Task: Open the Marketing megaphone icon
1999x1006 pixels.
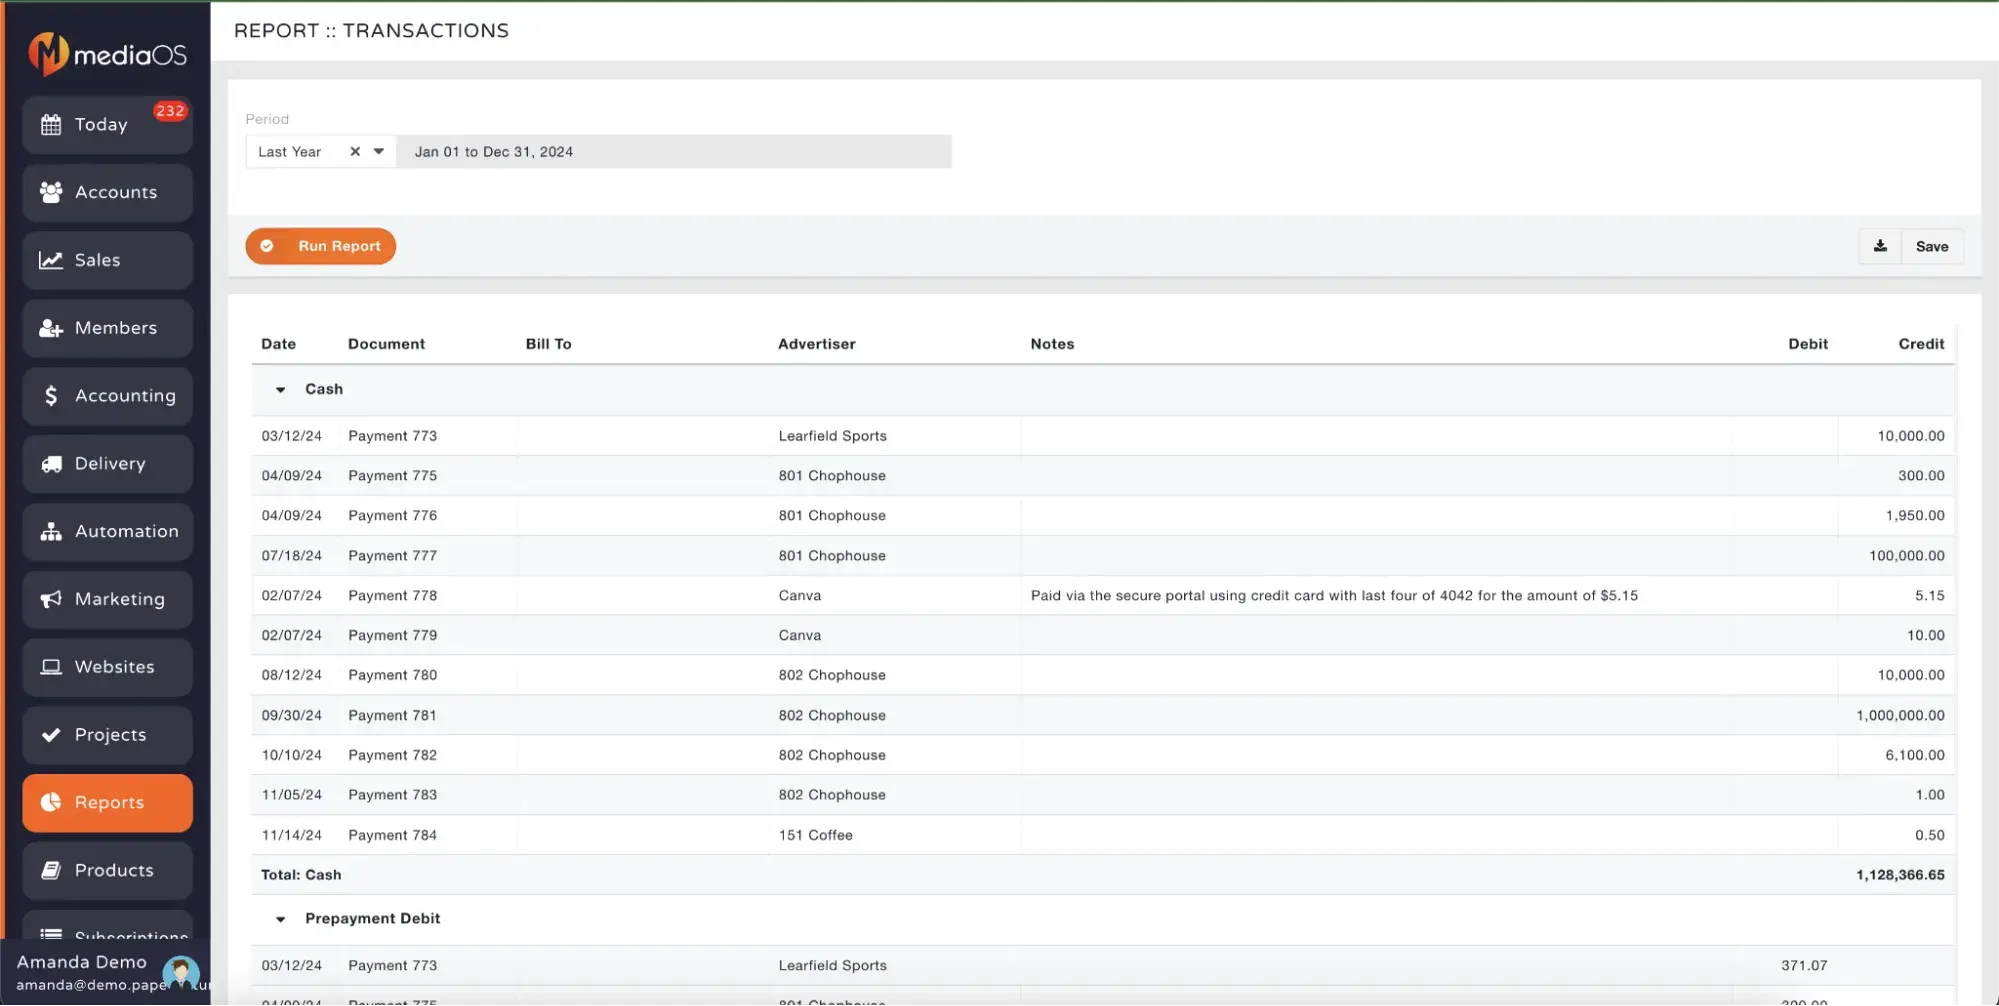Action: (50, 599)
